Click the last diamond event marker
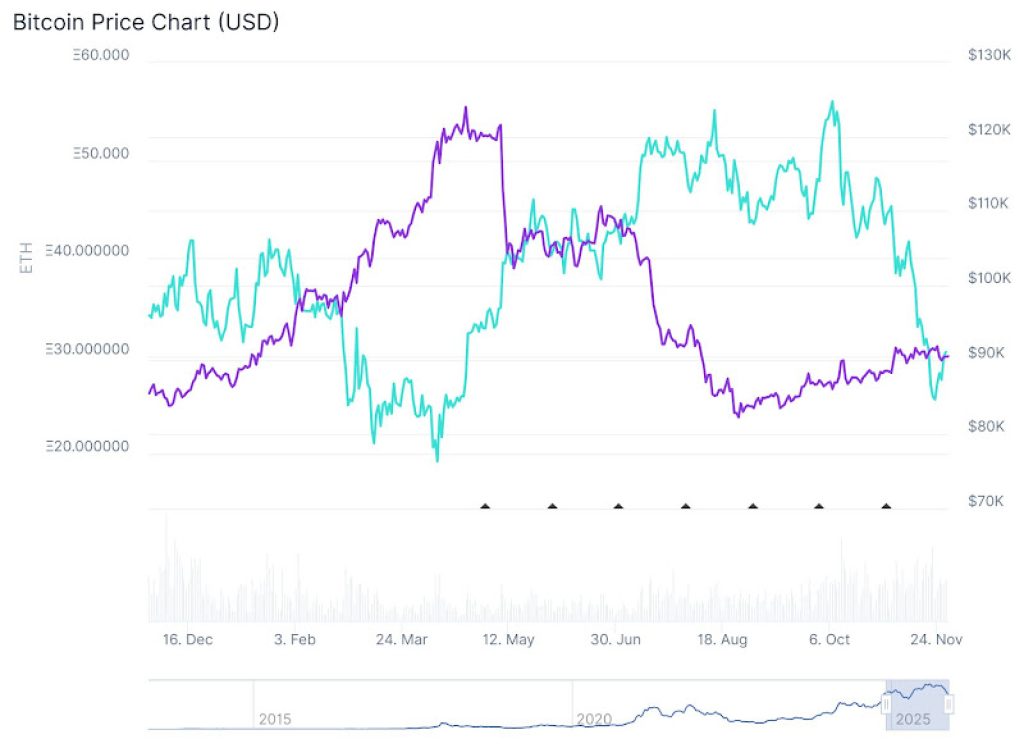The image size is (1024, 748). (886, 506)
